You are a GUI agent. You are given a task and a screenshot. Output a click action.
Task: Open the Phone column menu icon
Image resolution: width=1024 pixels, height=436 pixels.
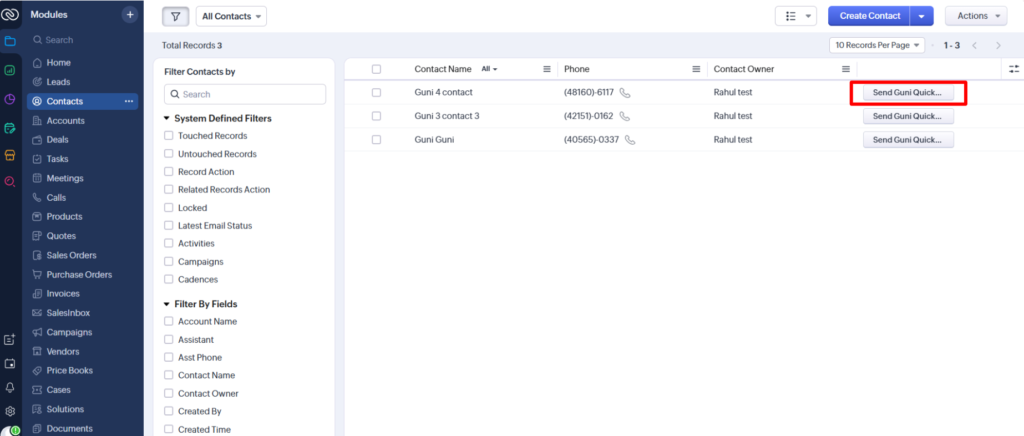click(696, 69)
